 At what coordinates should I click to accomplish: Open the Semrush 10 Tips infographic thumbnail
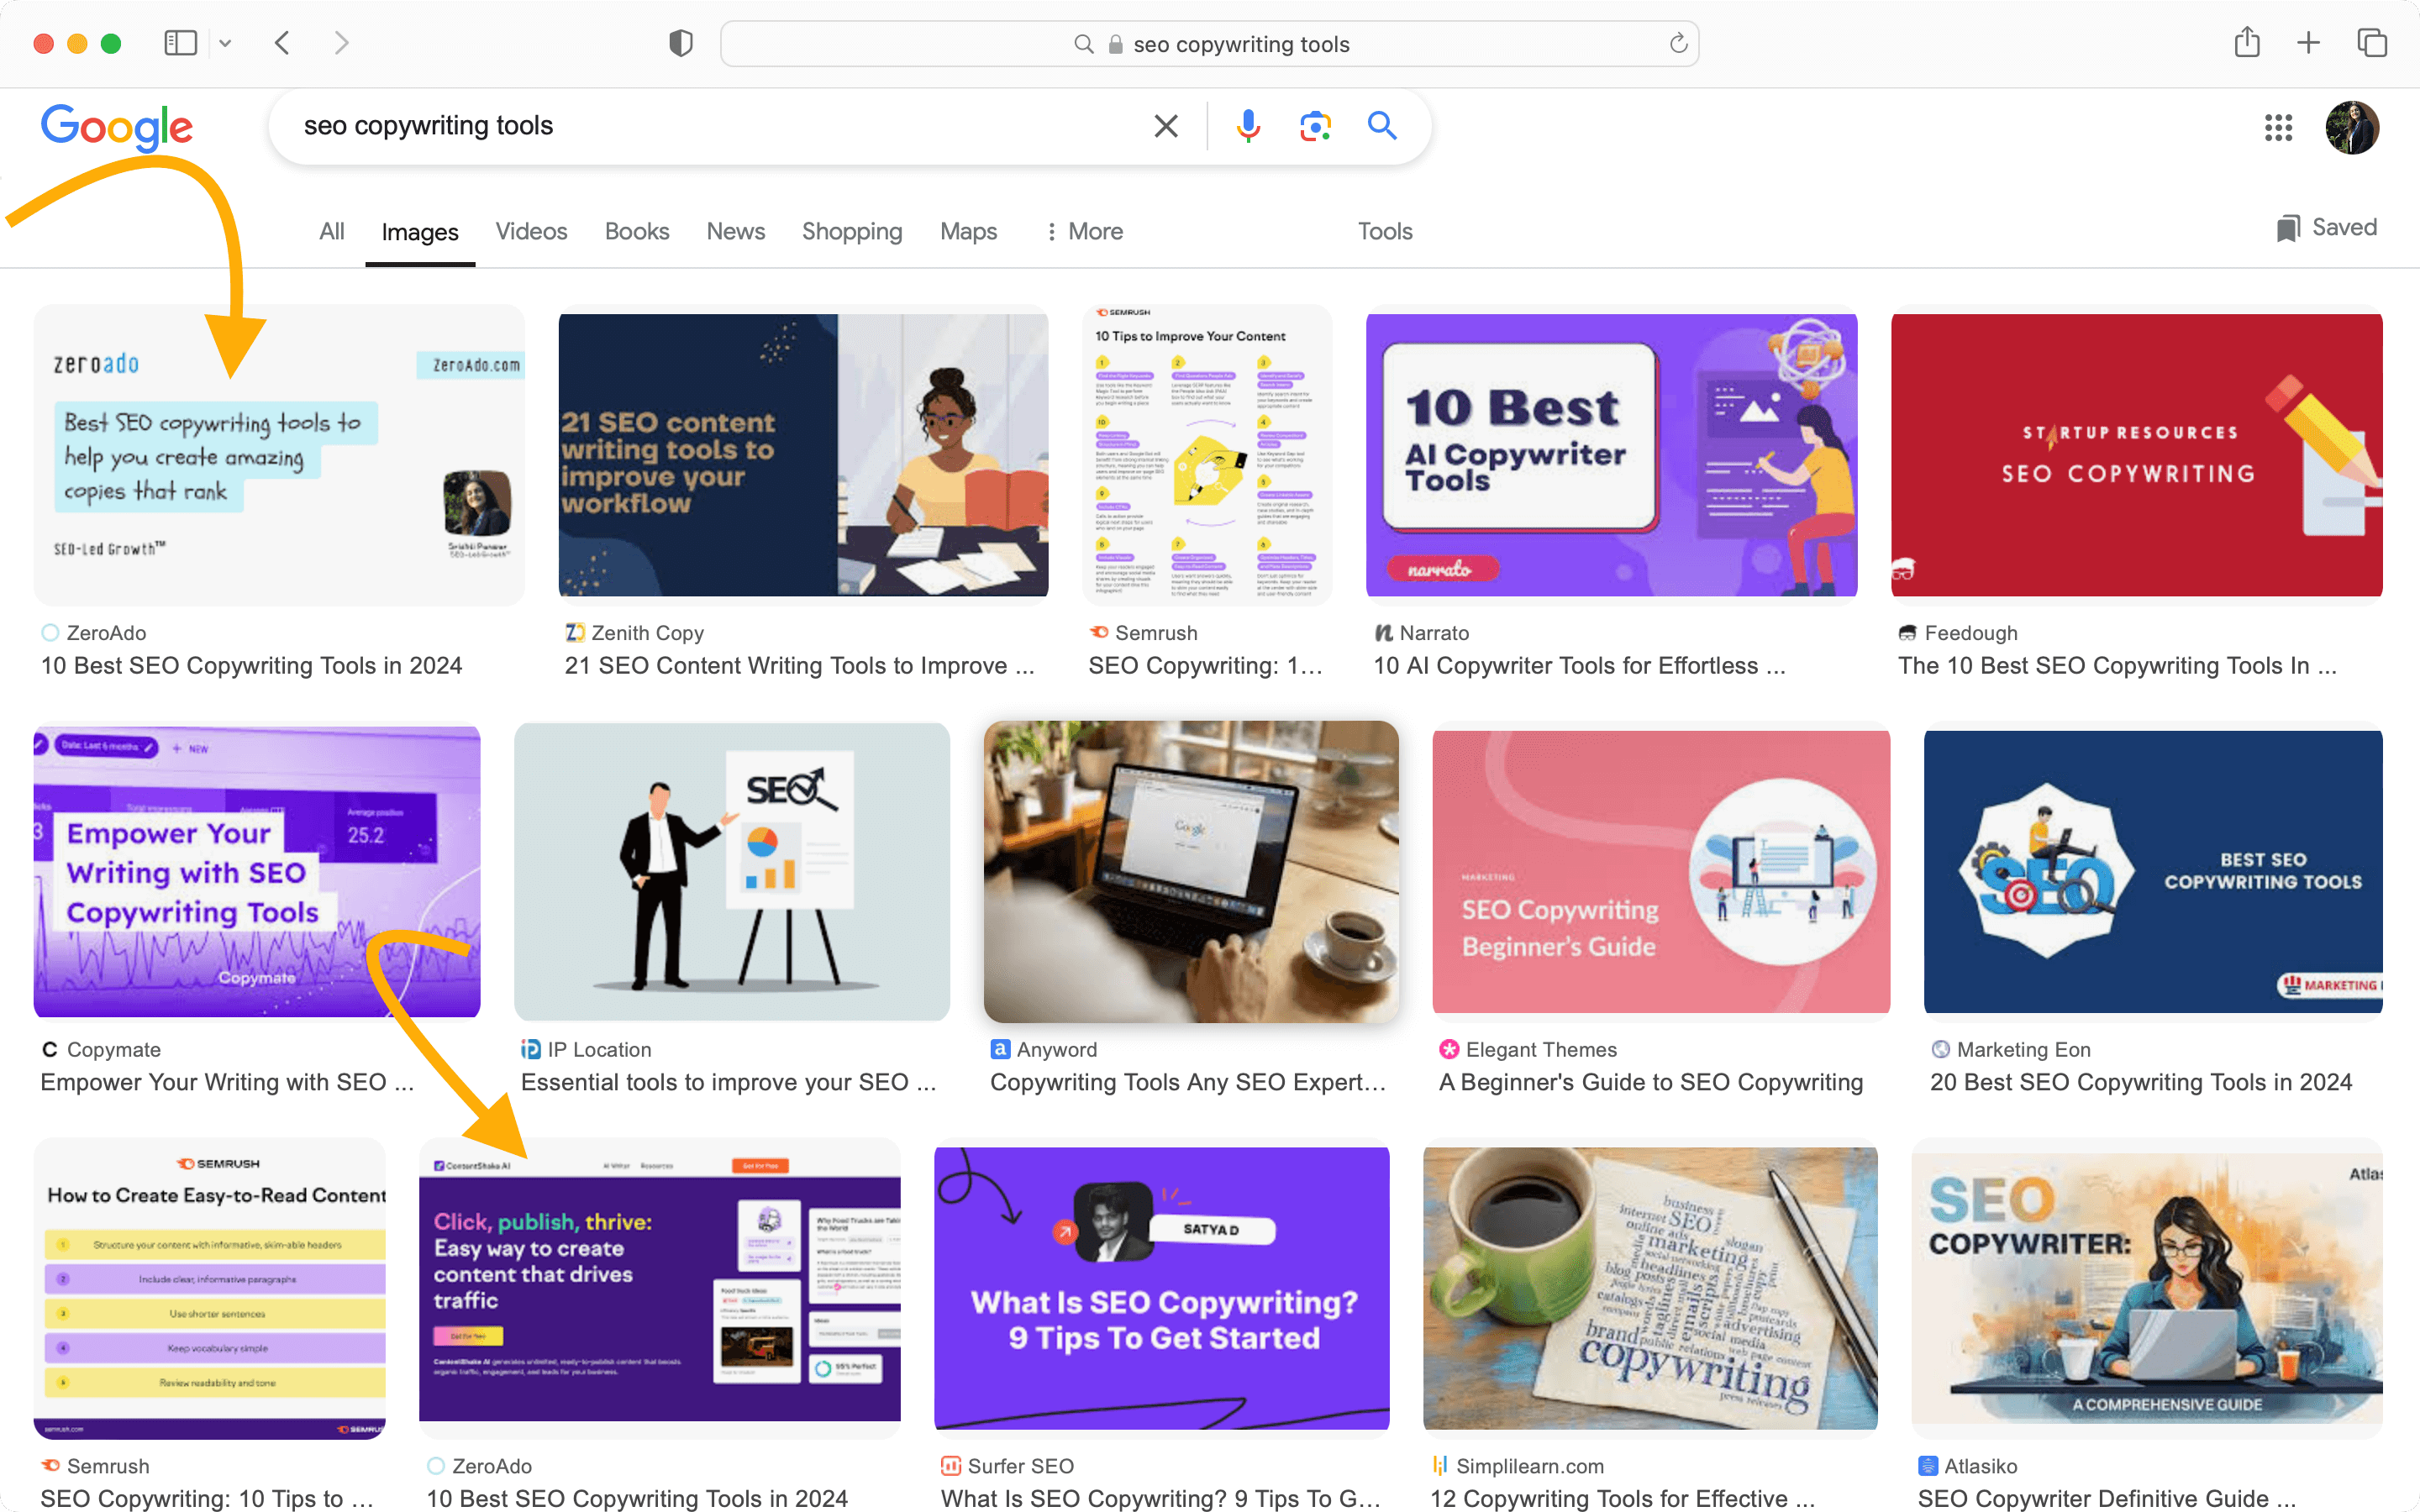pos(1207,455)
